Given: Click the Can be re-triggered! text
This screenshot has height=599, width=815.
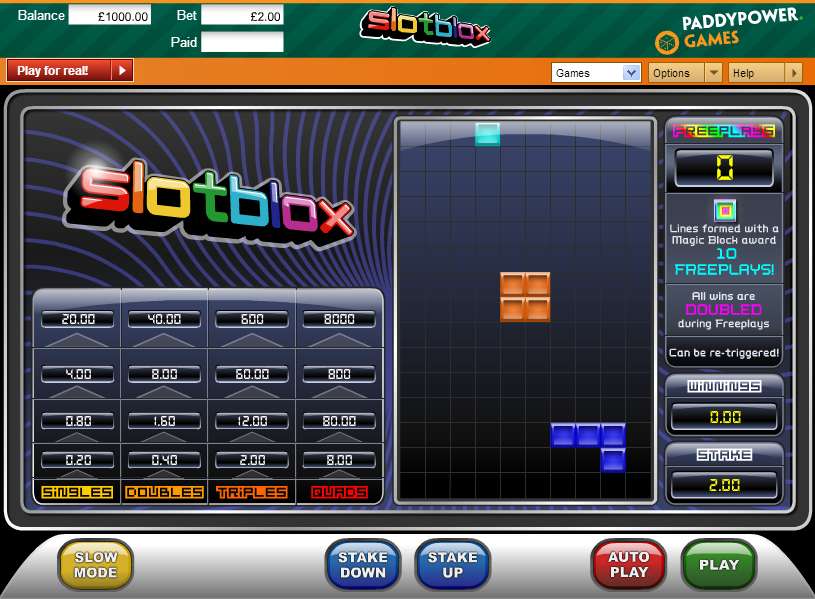Looking at the screenshot, I should point(724,353).
